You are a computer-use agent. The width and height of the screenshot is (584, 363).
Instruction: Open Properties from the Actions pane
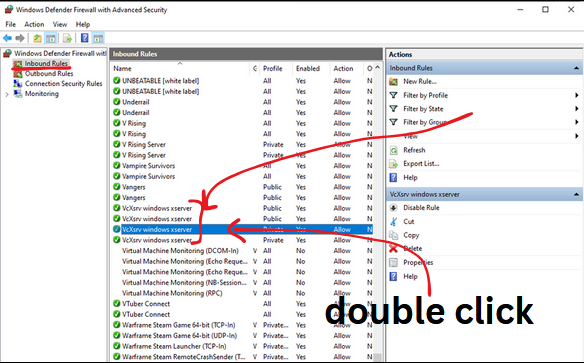pos(418,262)
